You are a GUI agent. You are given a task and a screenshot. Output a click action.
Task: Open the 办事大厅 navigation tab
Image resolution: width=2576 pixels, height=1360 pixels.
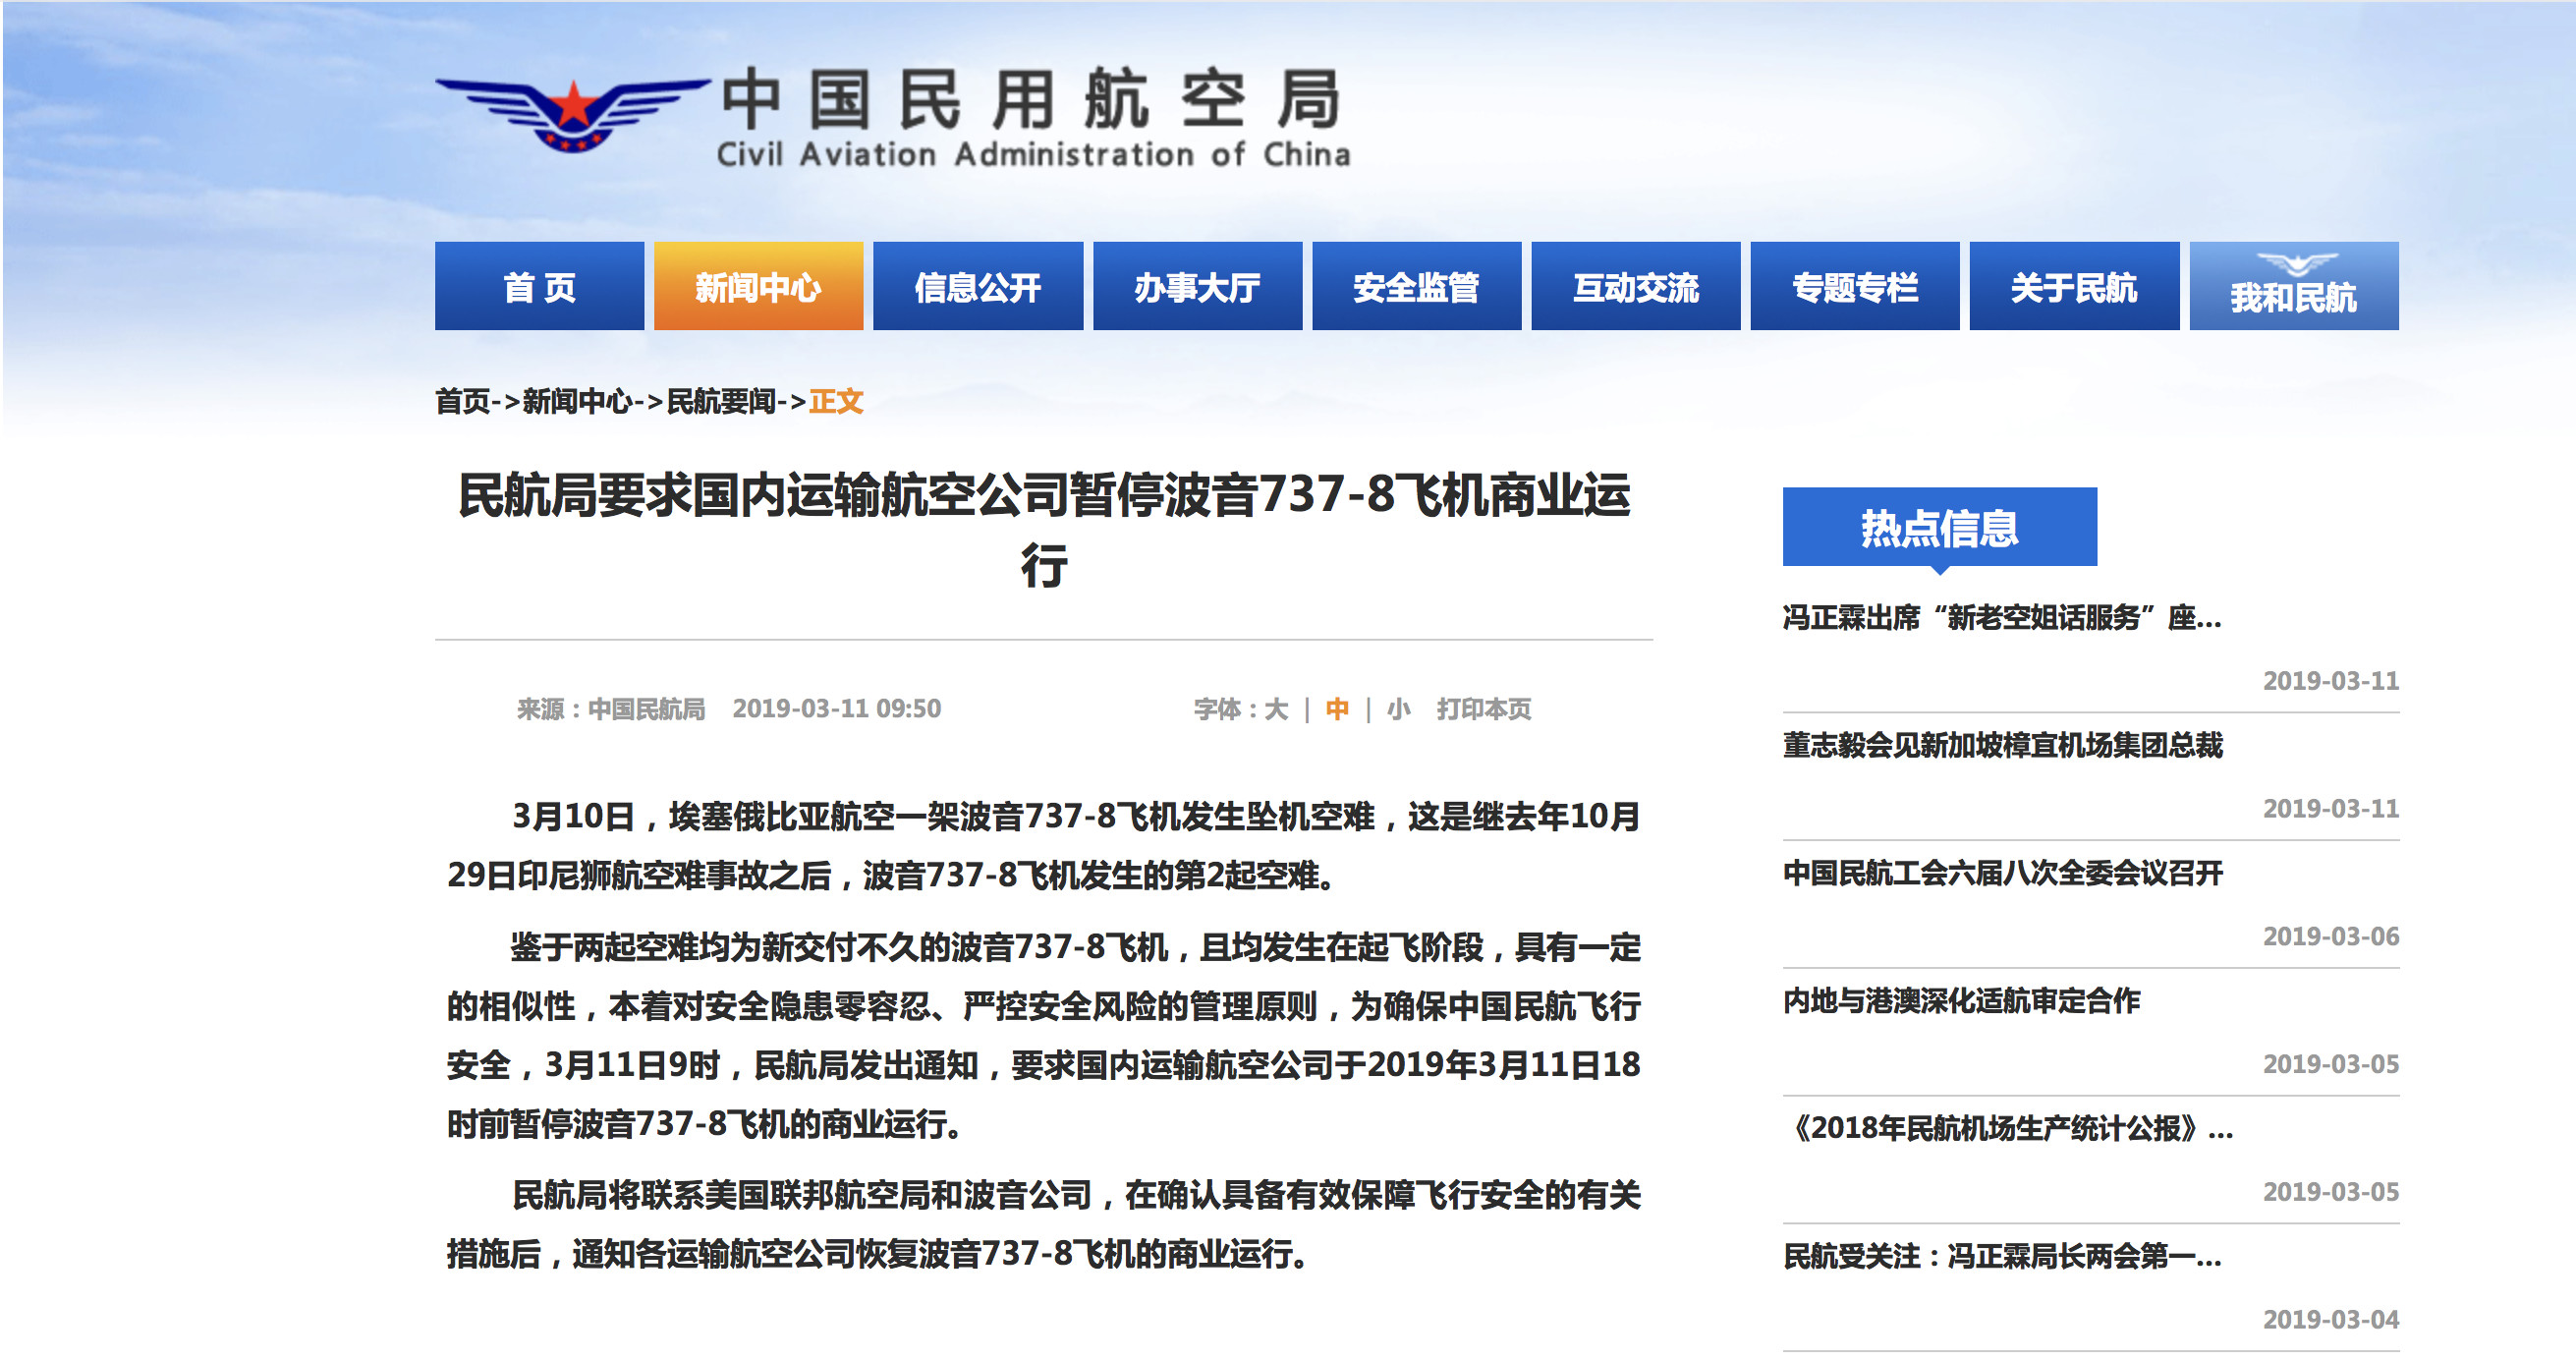1197,286
